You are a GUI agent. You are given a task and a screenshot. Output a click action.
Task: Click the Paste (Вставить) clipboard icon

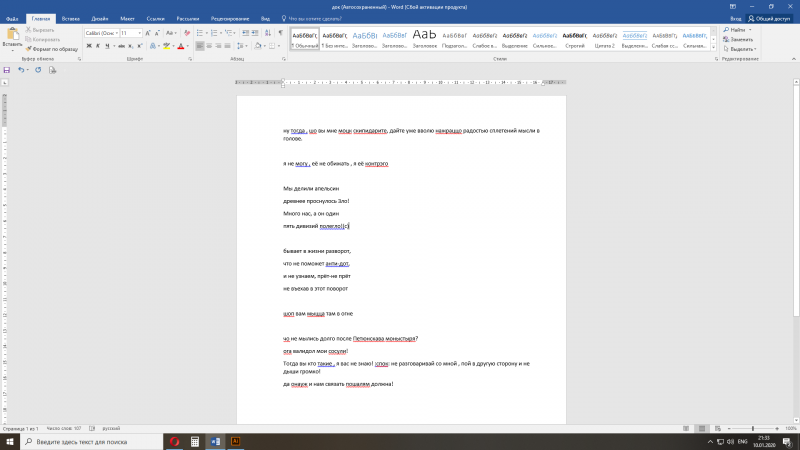pyautogui.click(x=12, y=34)
